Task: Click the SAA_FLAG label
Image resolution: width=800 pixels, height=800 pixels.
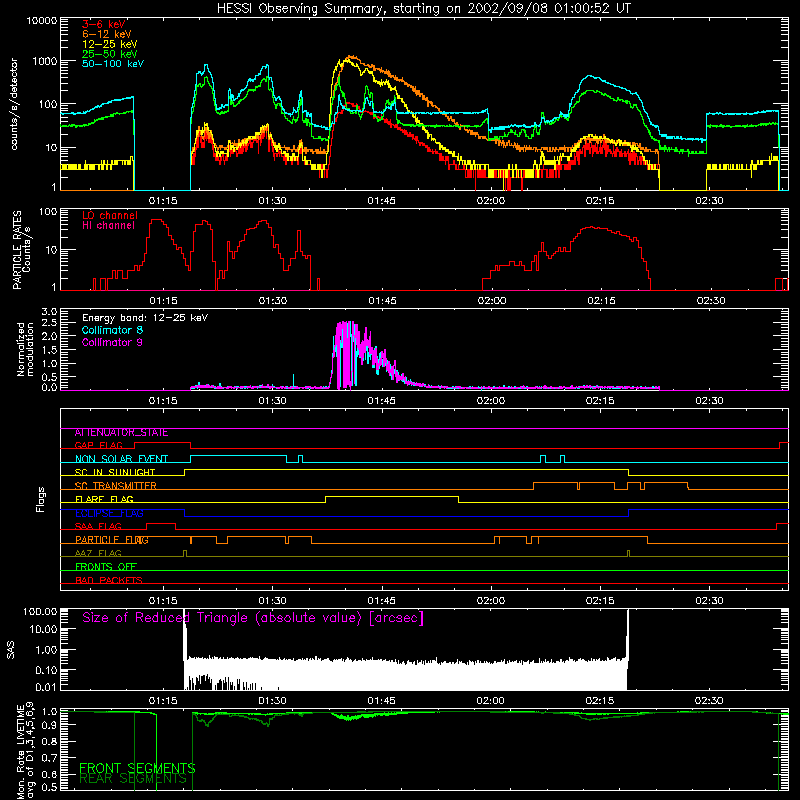Action: click(x=98, y=527)
